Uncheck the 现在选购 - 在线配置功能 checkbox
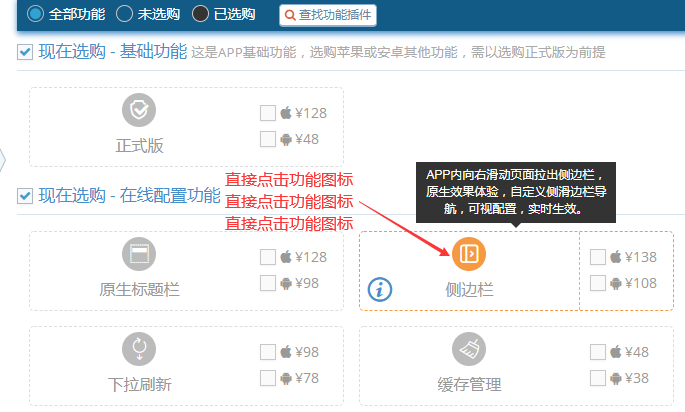The height and width of the screenshot is (412, 685). [x=25, y=196]
